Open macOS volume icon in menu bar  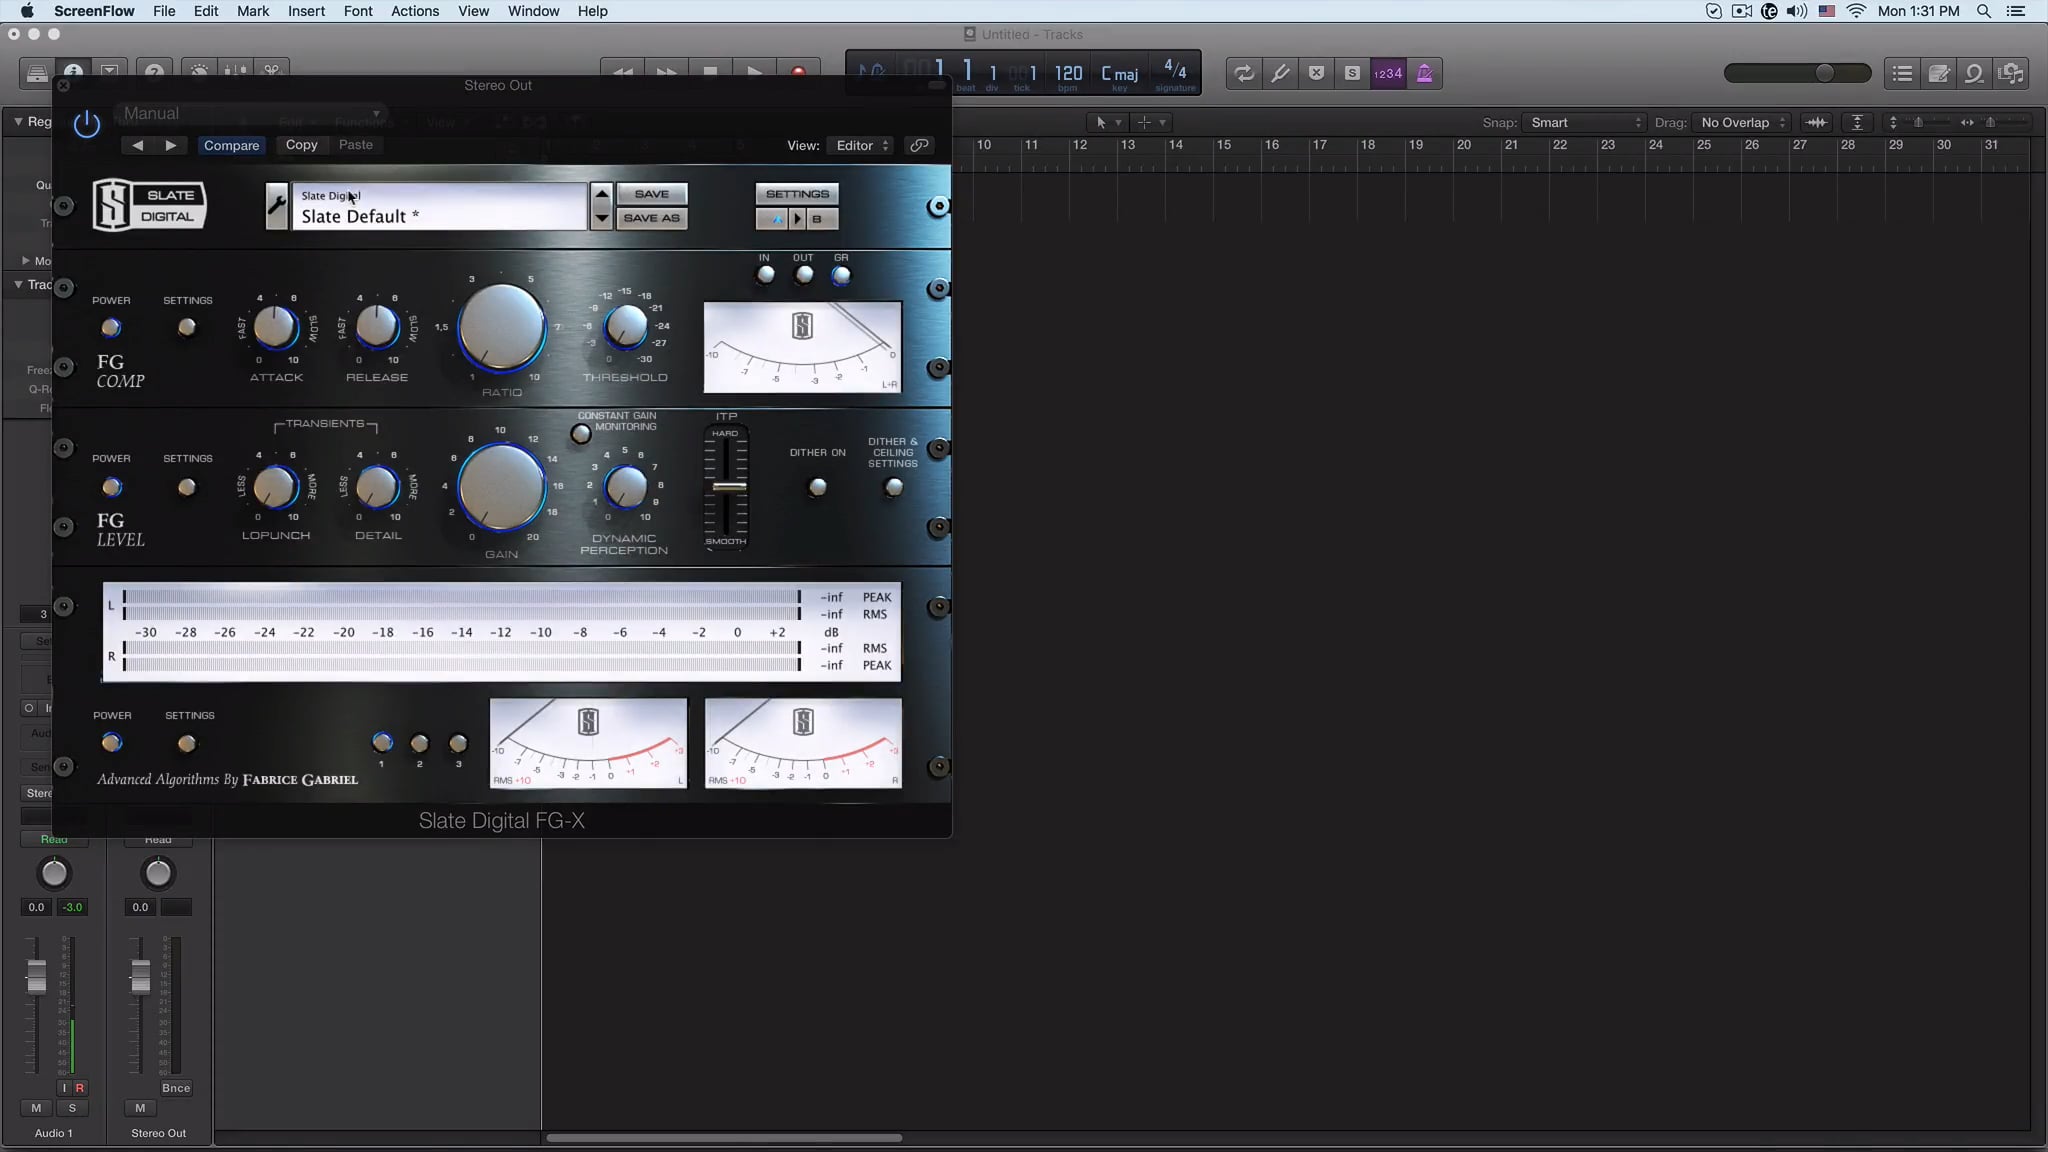1797,11
